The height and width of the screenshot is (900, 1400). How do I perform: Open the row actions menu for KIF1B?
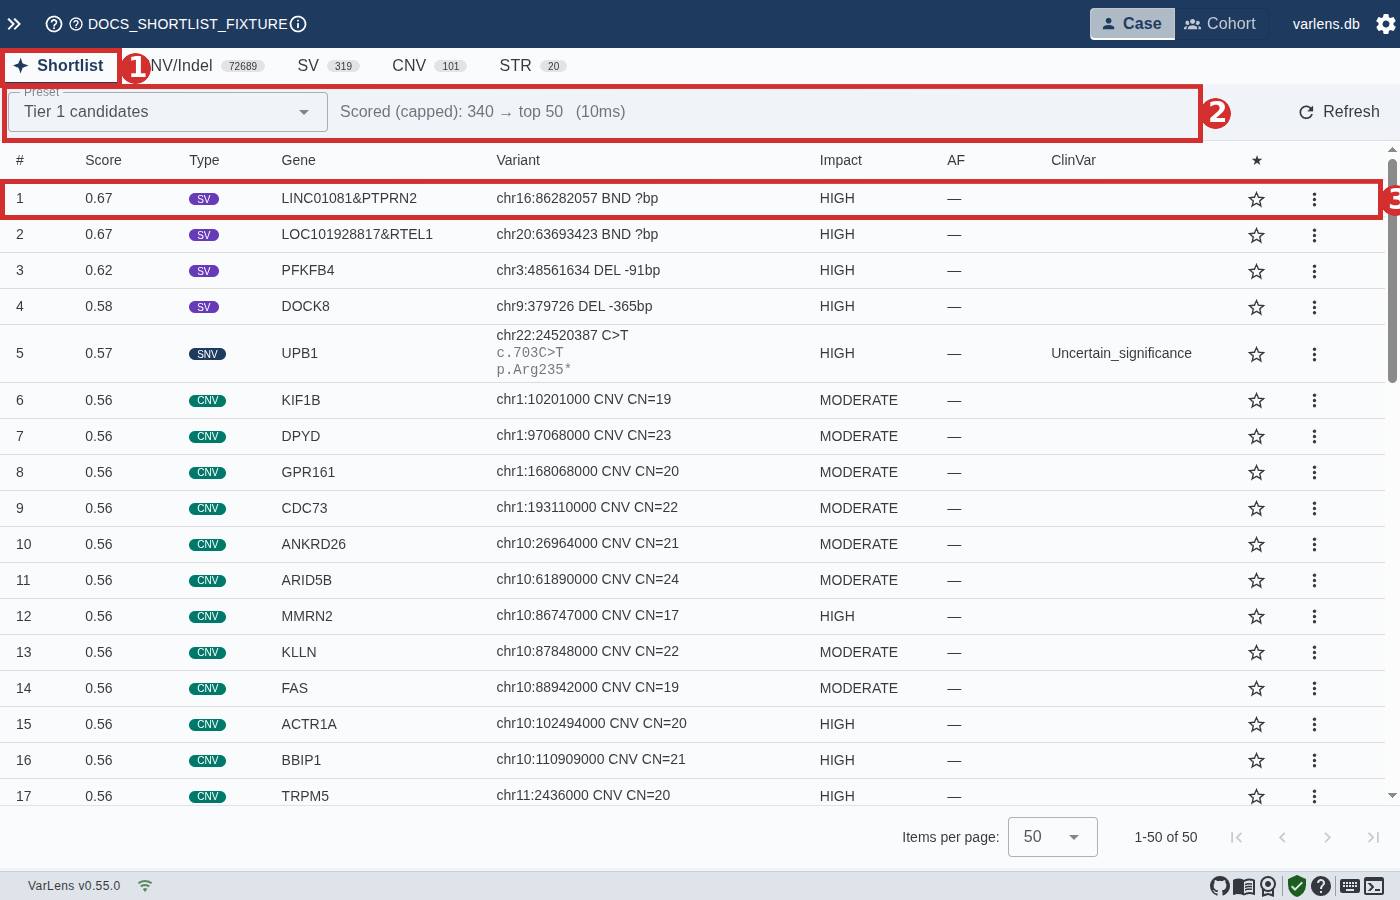1314,401
